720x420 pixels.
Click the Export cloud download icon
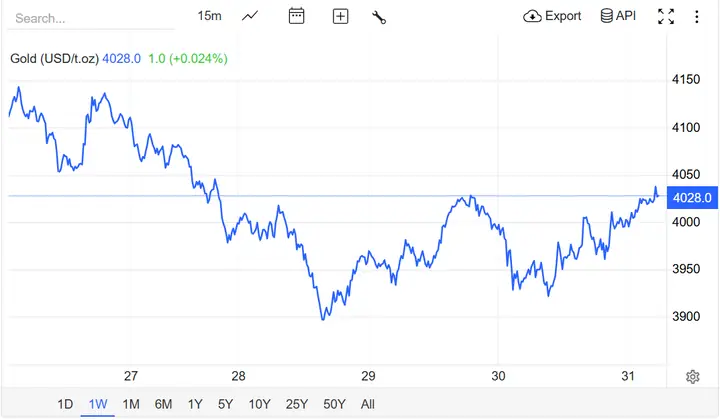click(x=532, y=17)
